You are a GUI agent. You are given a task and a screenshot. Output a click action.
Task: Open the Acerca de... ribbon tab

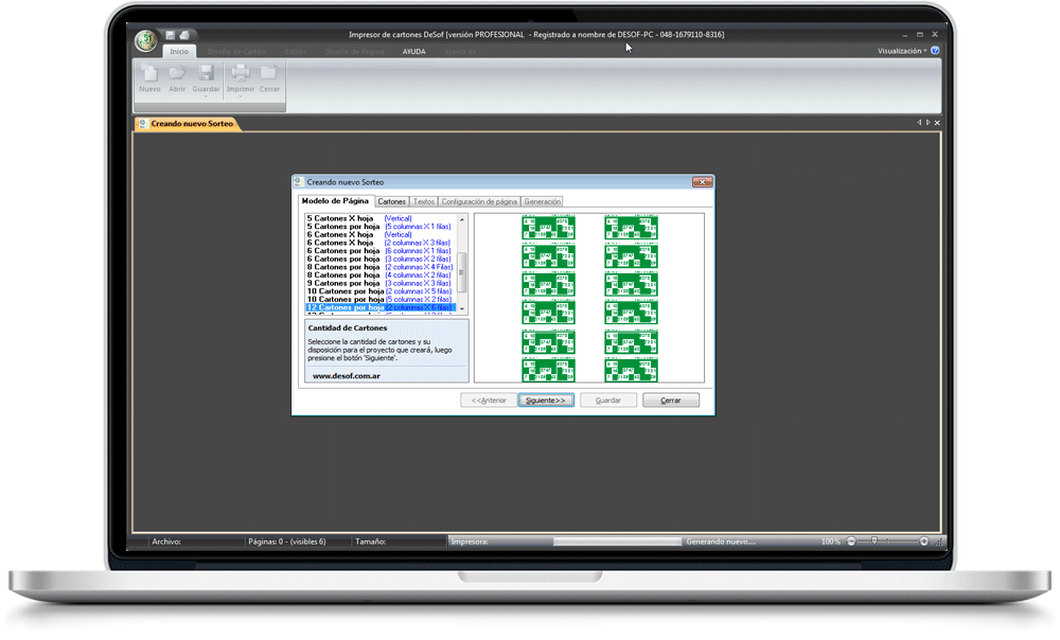point(463,51)
